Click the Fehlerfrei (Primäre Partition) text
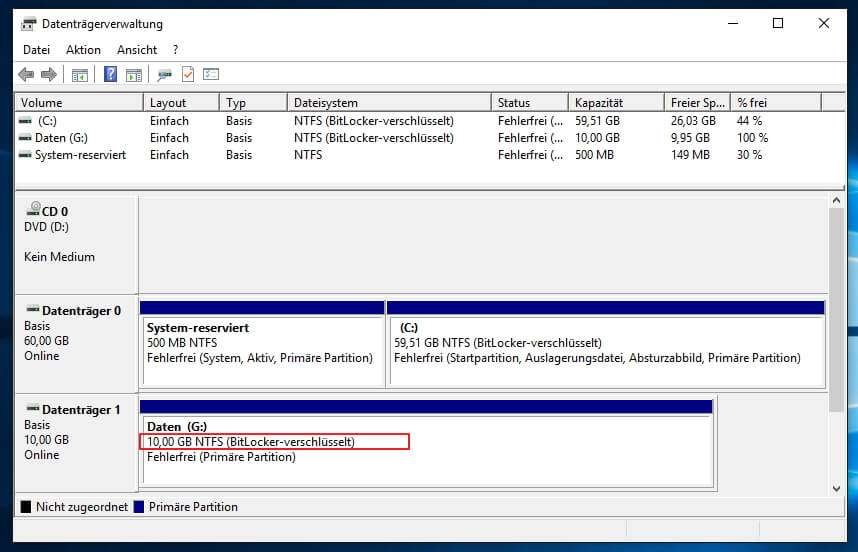 221,457
